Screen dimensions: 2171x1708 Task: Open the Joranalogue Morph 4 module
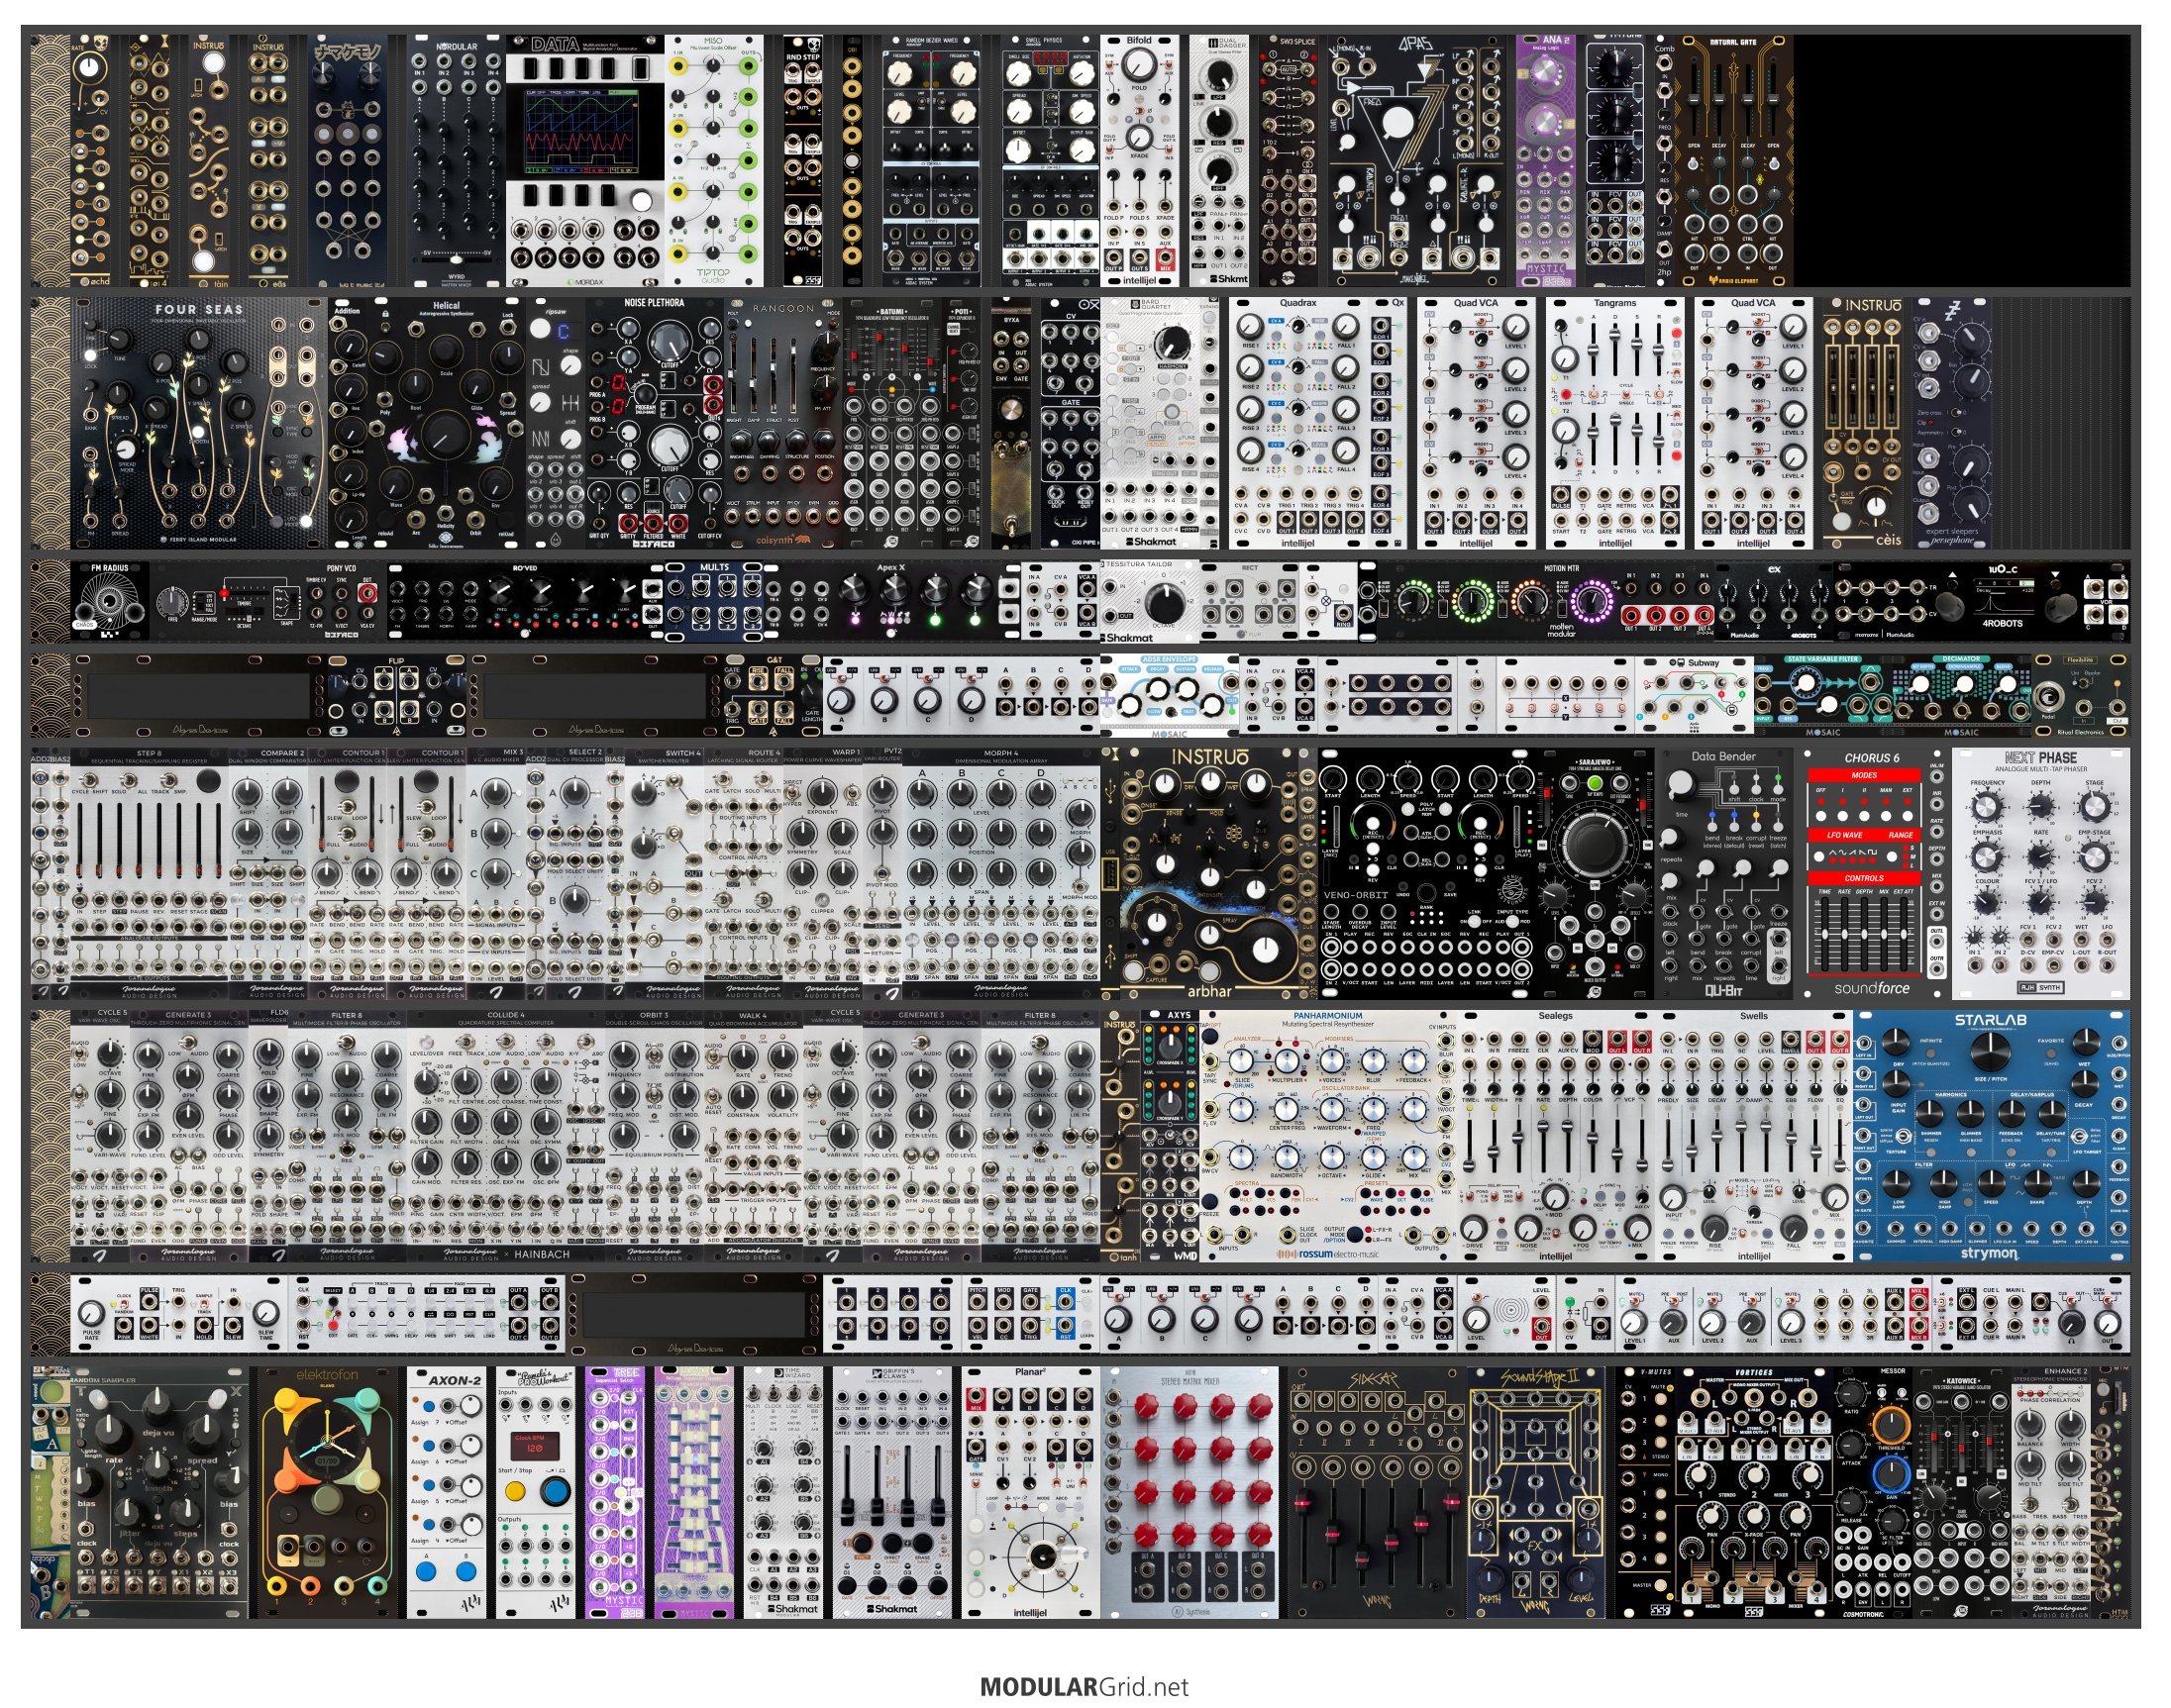(1001, 873)
